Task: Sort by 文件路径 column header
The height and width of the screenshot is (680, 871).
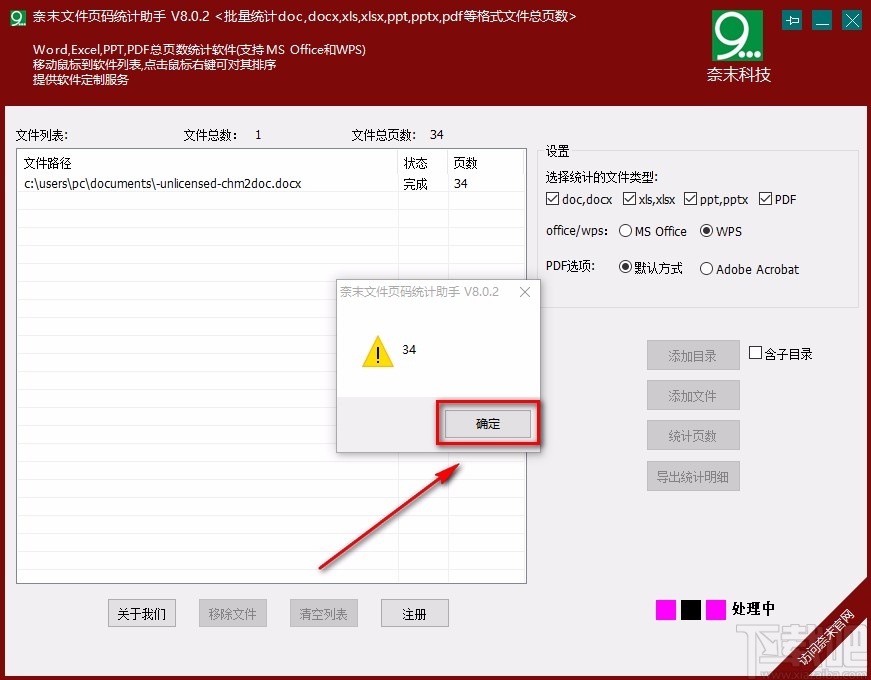Action: (x=208, y=163)
